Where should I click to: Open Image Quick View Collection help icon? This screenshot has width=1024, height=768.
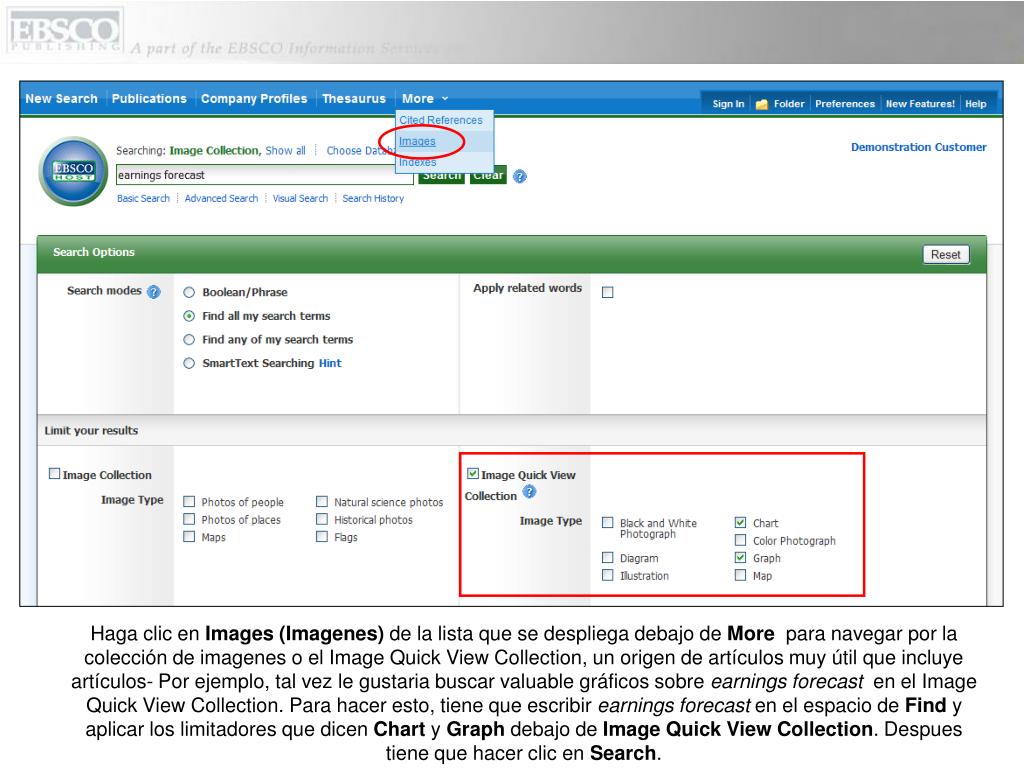[x=529, y=492]
